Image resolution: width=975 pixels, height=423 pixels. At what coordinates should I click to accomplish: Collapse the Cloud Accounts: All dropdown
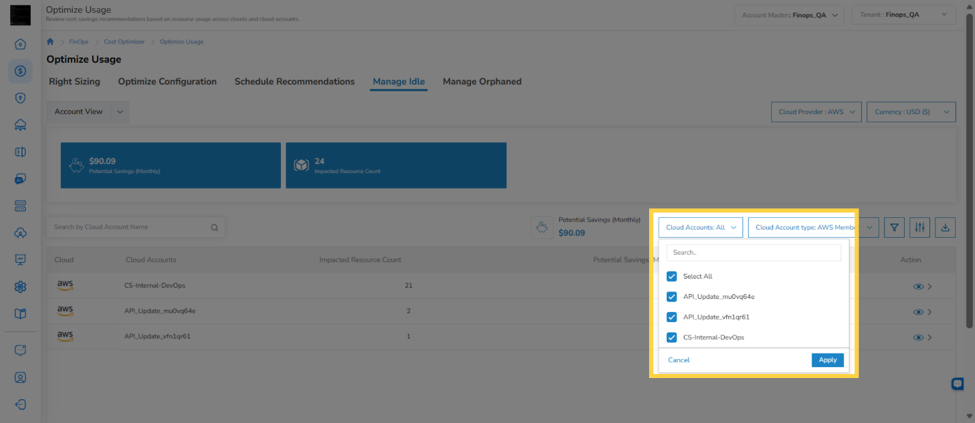[x=701, y=228]
